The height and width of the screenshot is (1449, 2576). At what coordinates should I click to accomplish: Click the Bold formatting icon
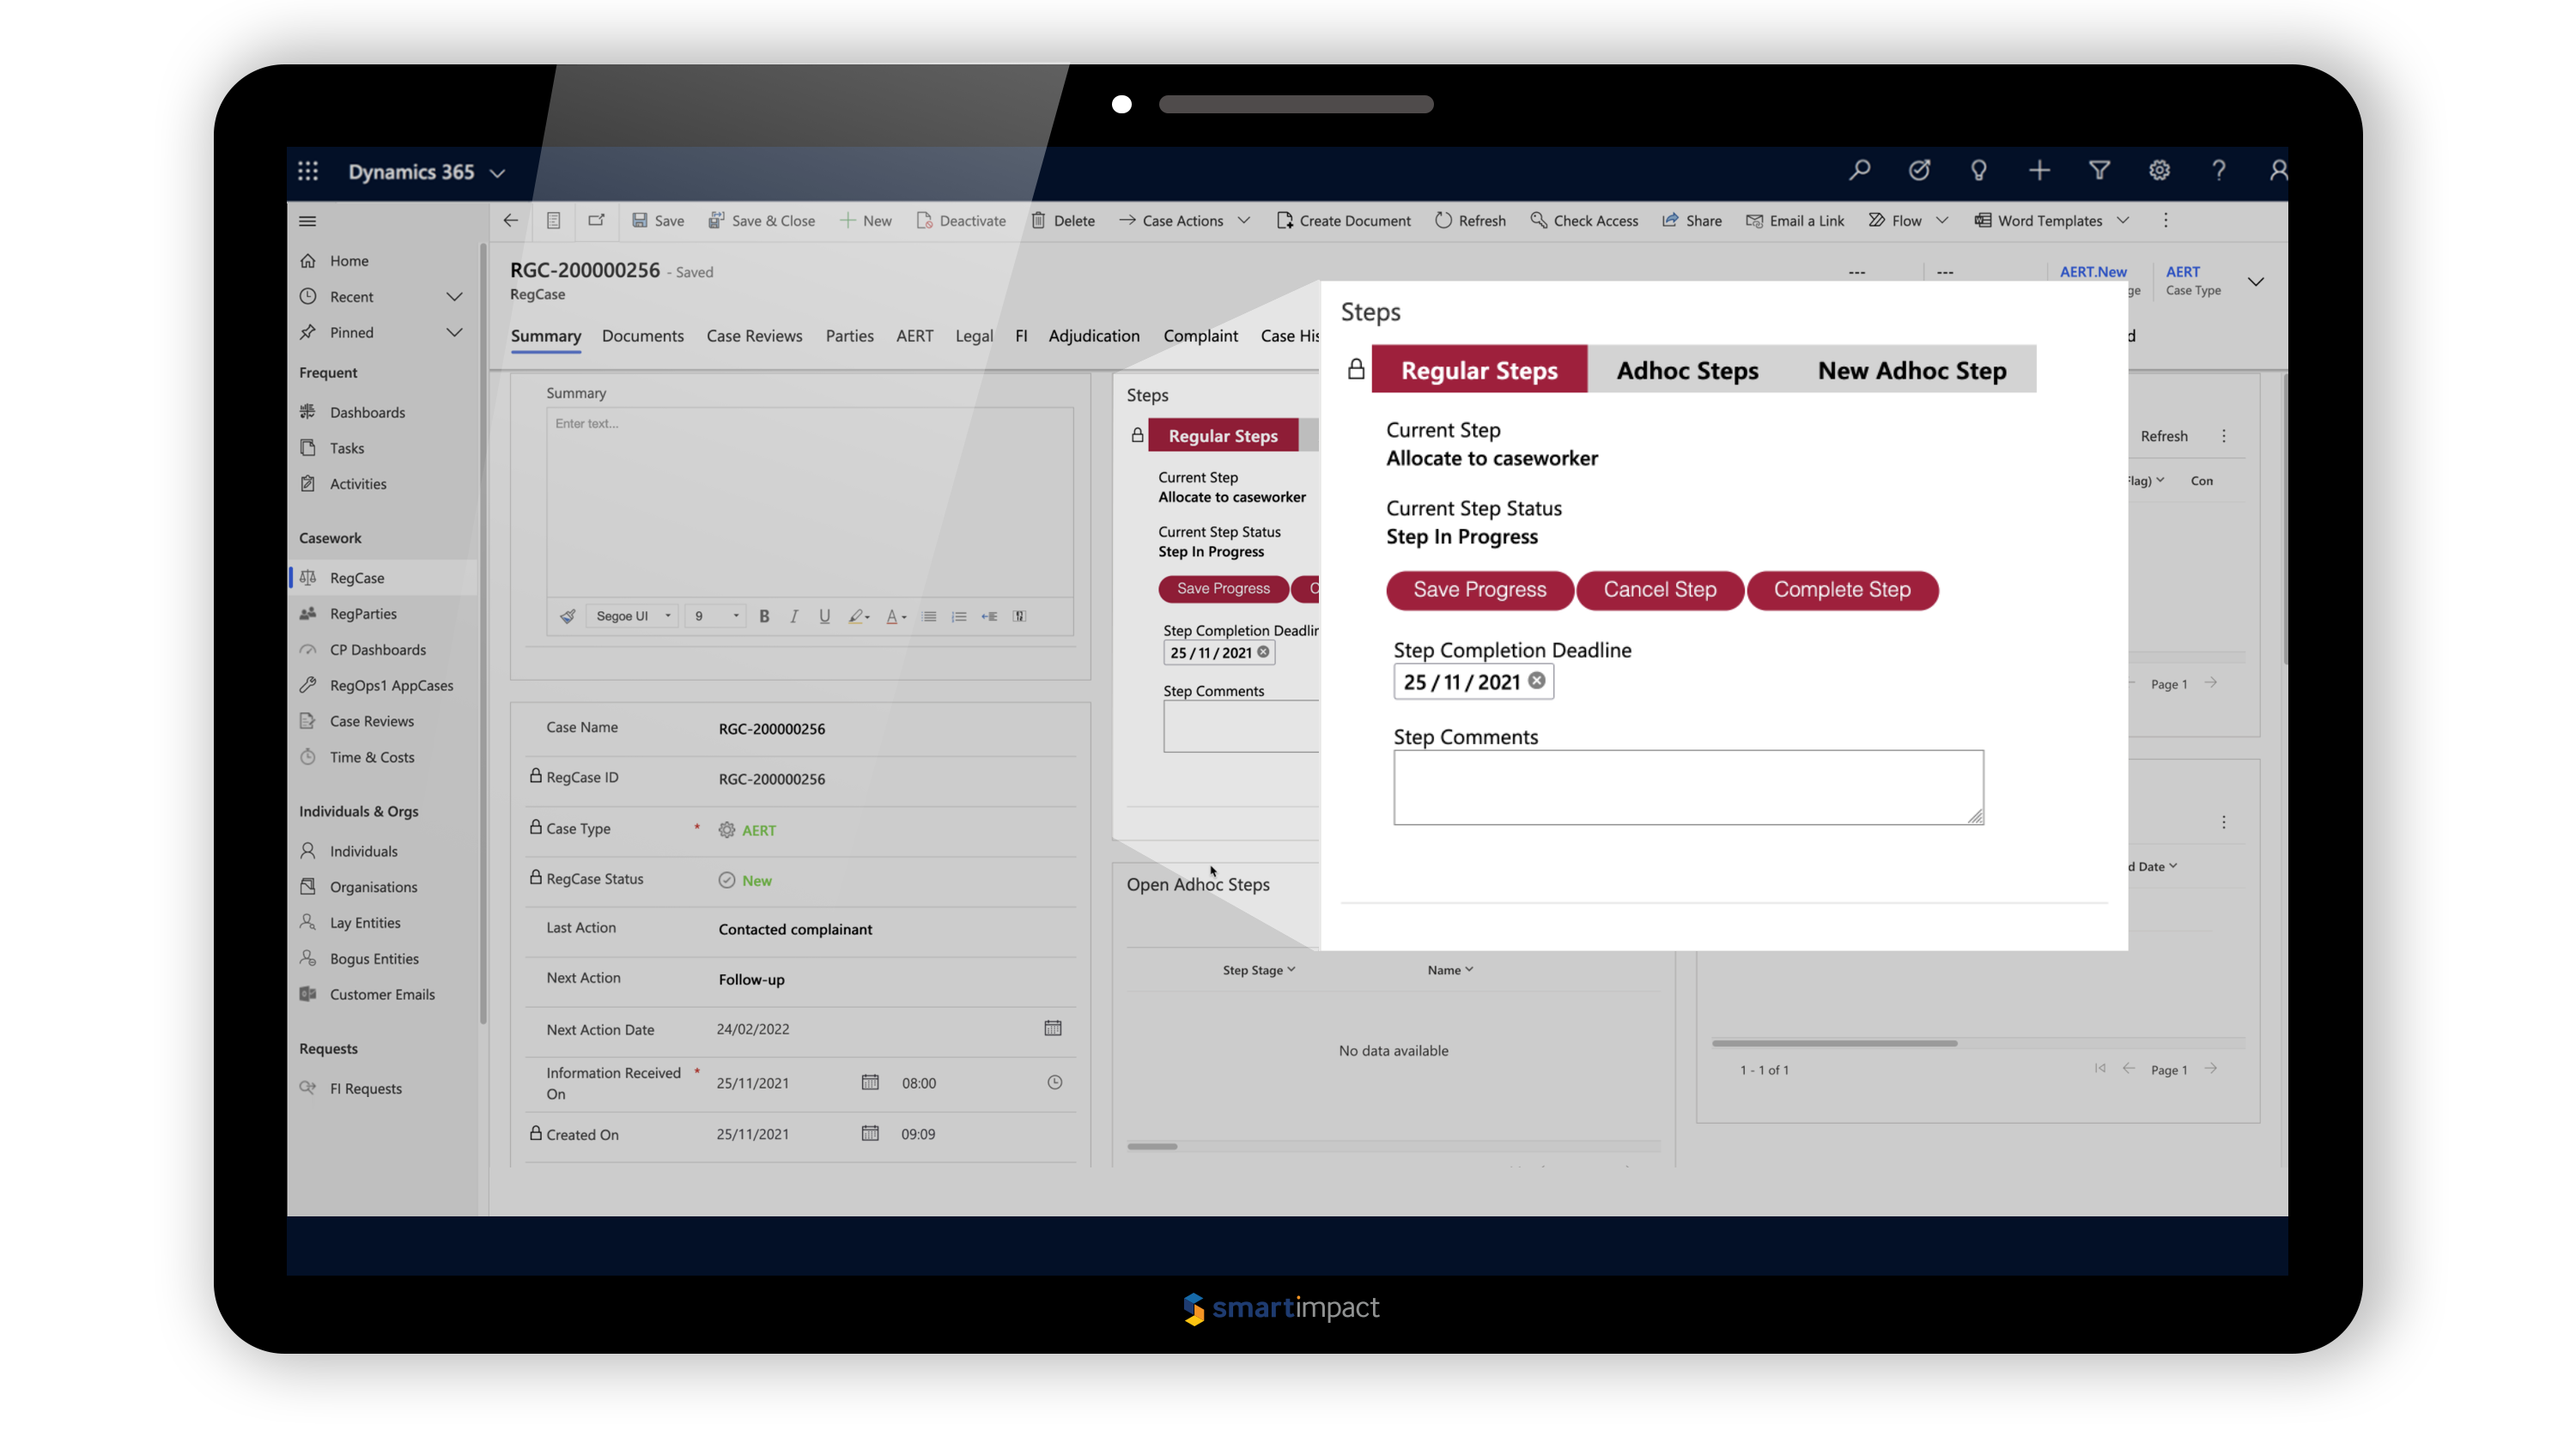pyautogui.click(x=764, y=616)
